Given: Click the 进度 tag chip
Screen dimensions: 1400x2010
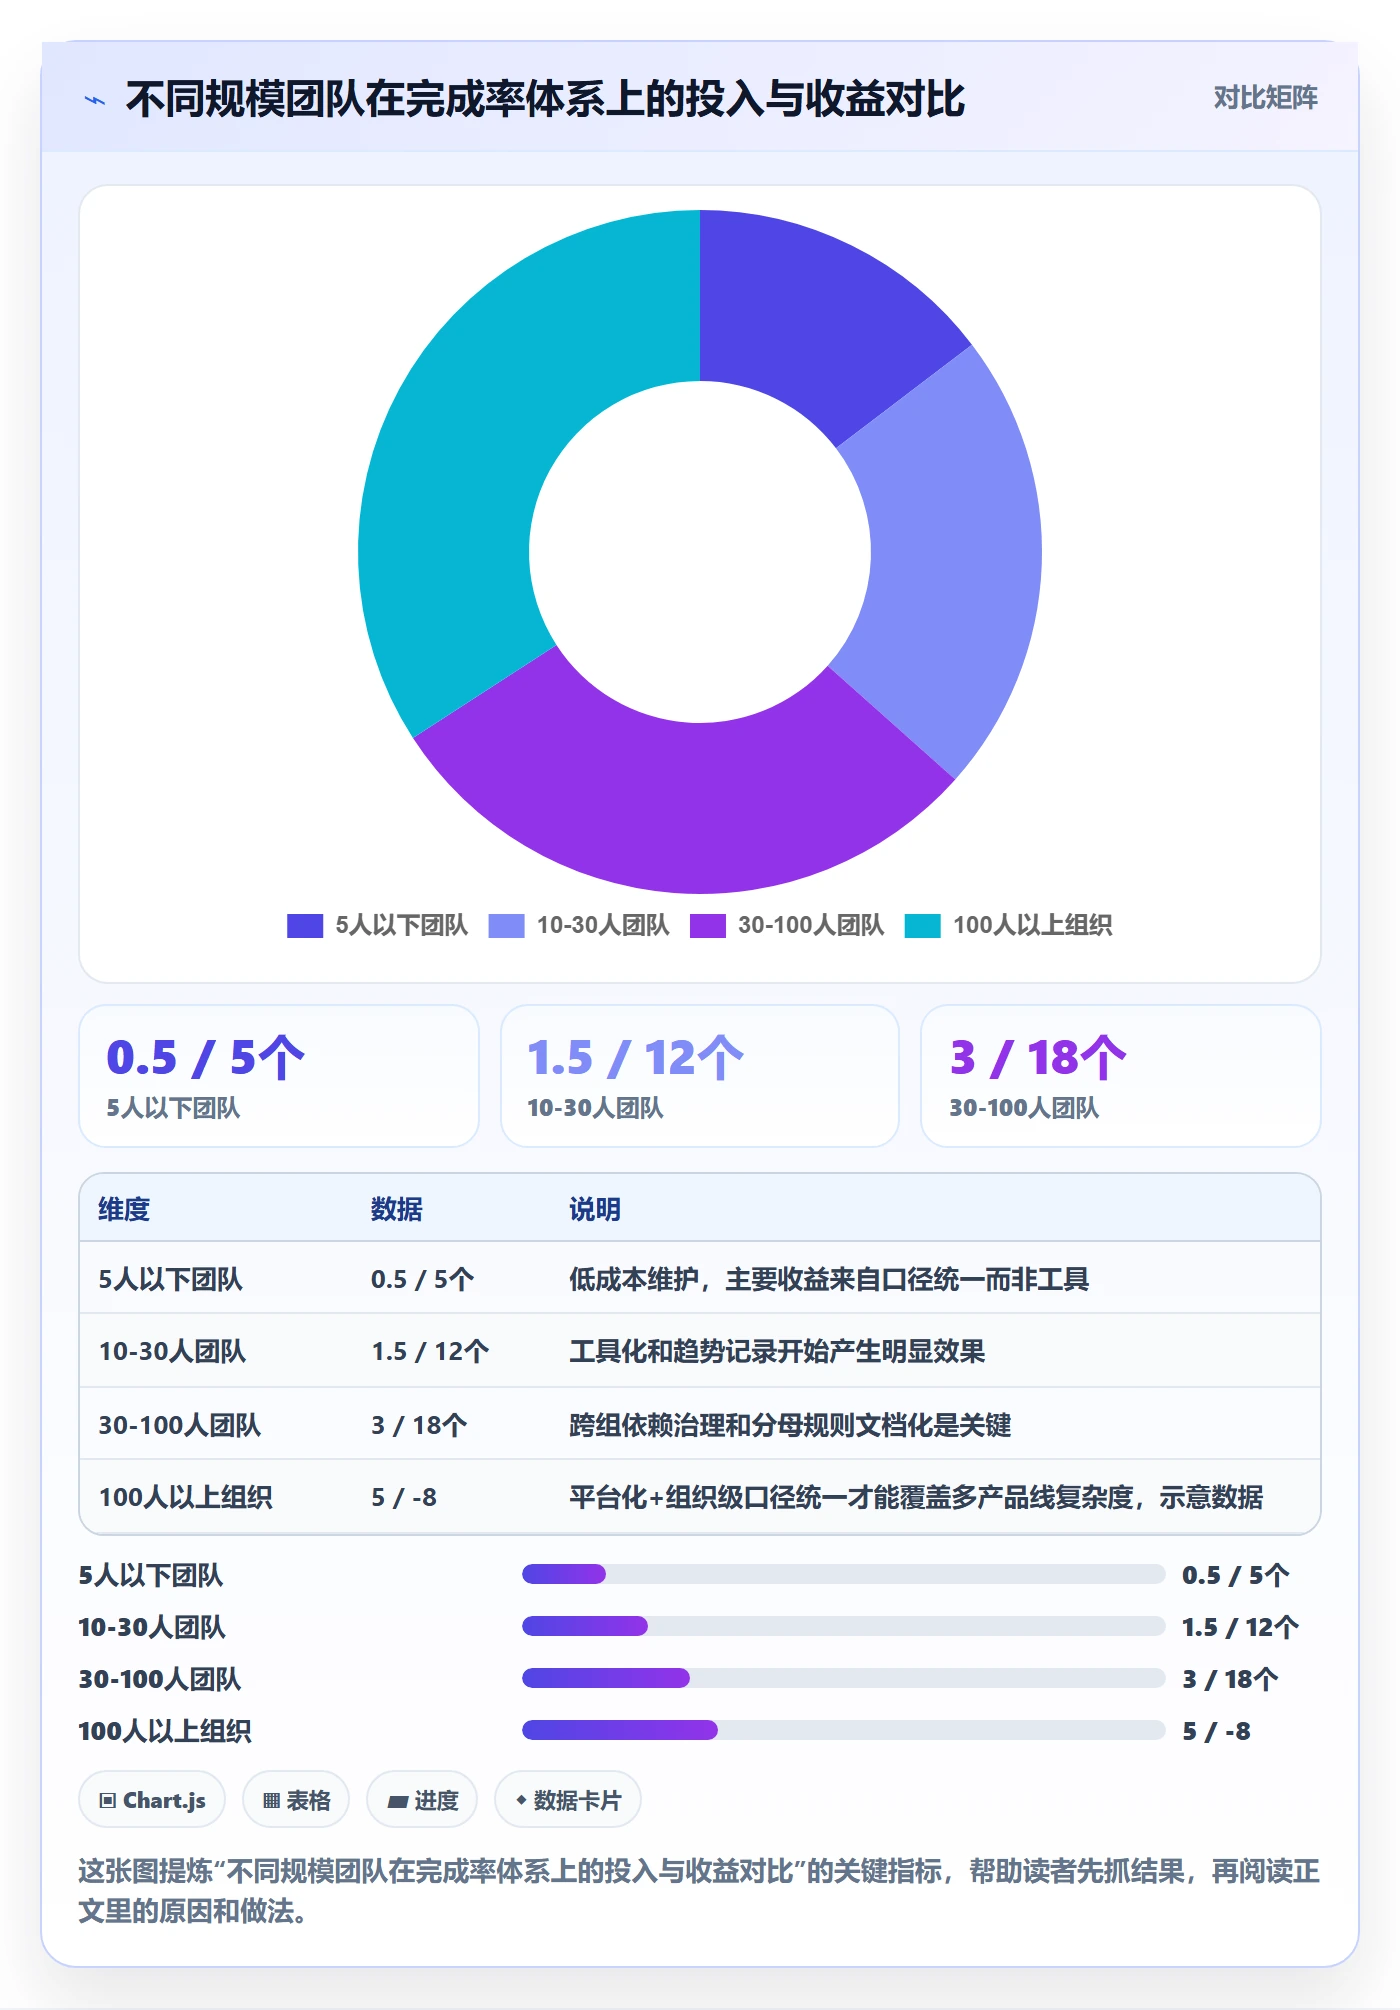Looking at the screenshot, I should click(x=422, y=1800).
